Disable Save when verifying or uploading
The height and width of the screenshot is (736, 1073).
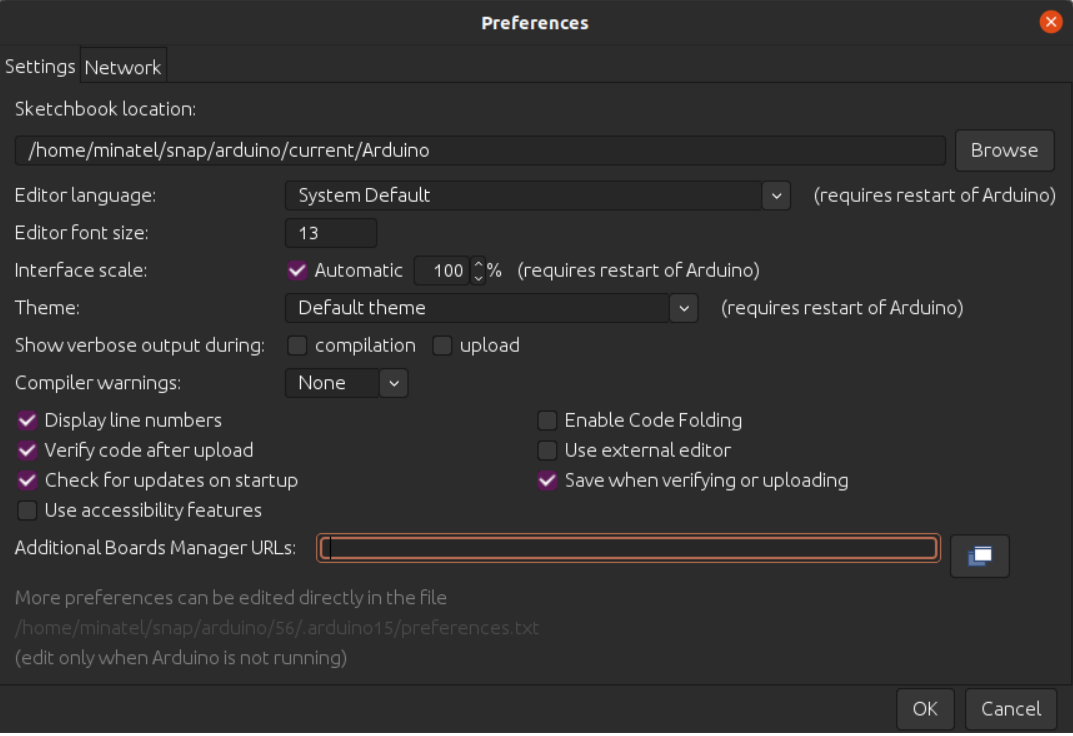pos(547,481)
